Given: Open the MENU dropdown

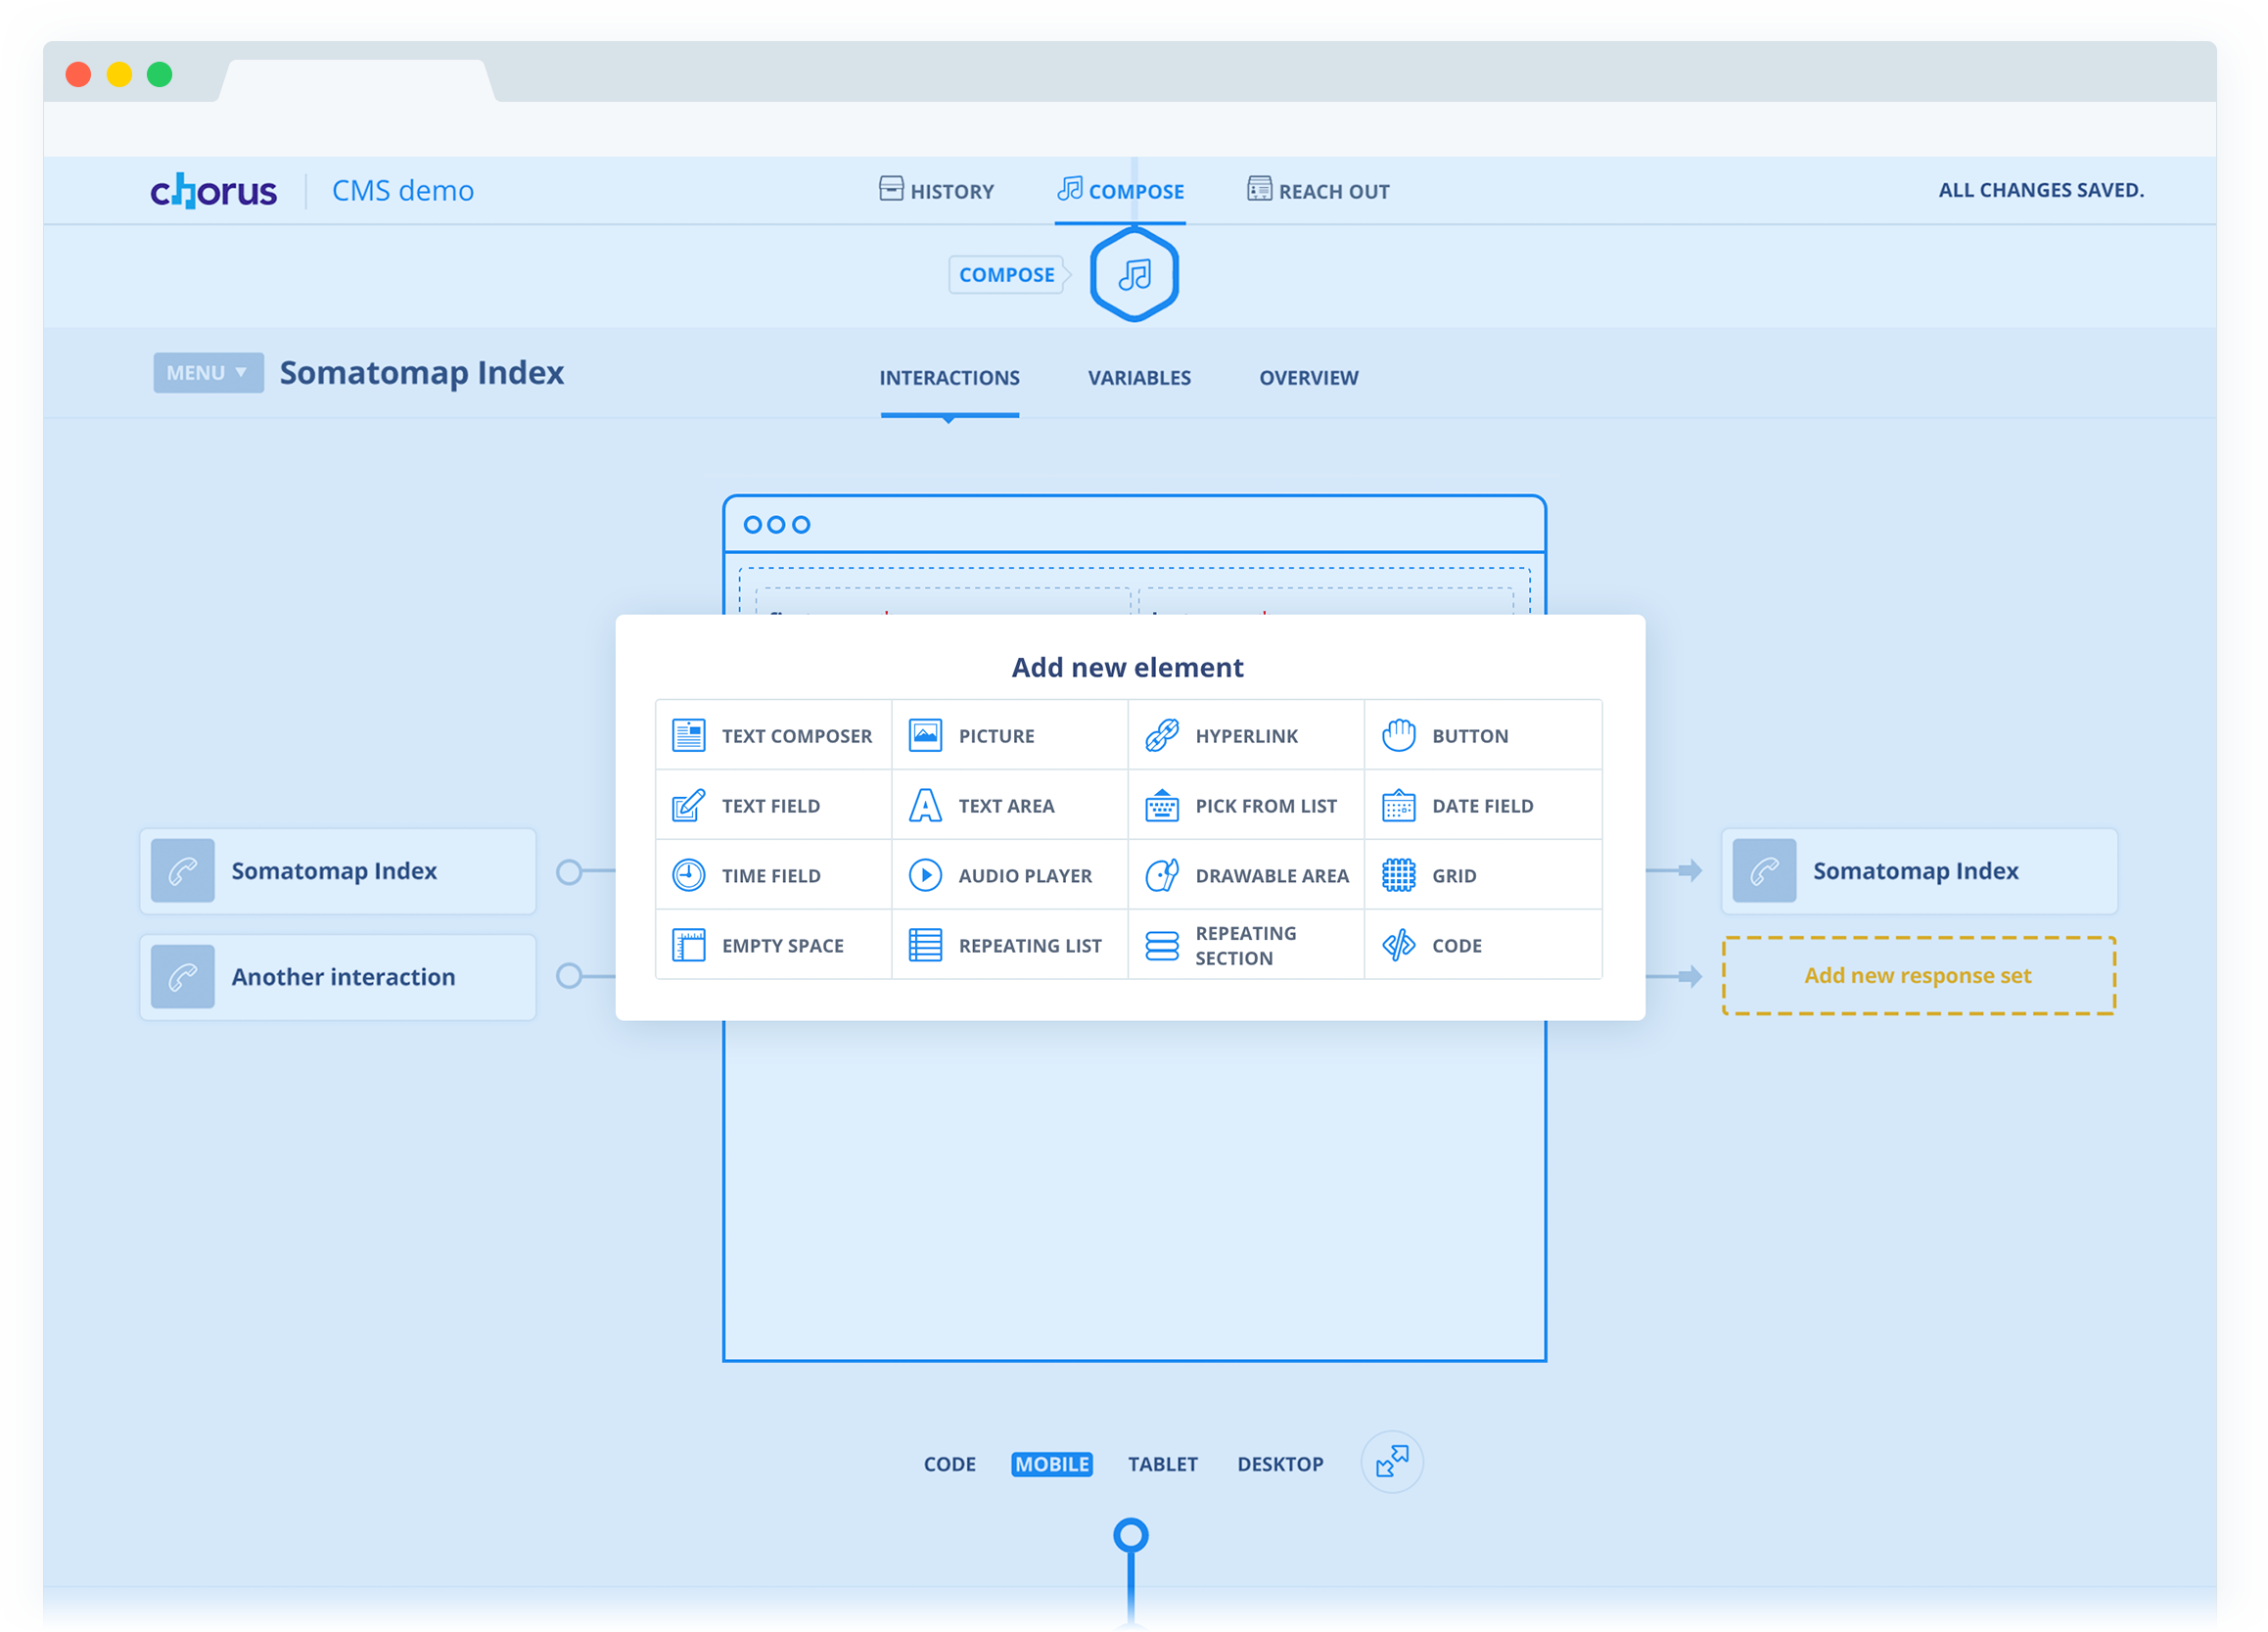Looking at the screenshot, I should pos(207,372).
